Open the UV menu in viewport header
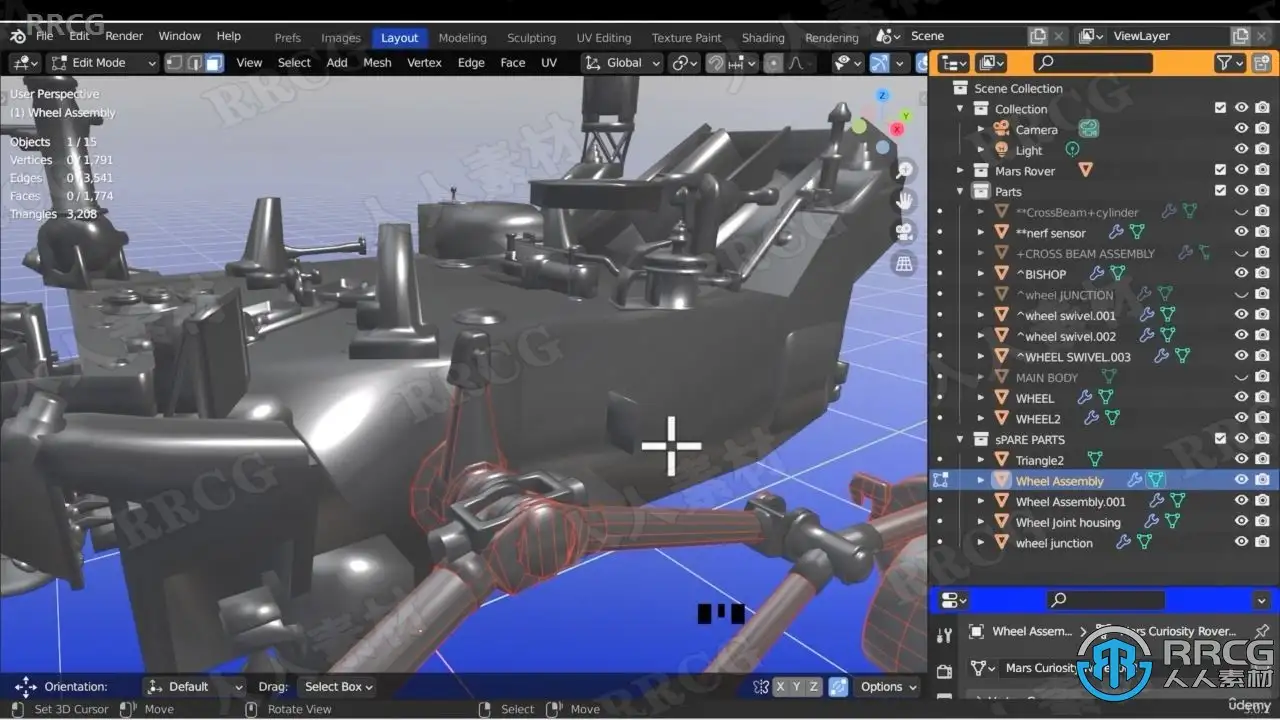 (549, 63)
